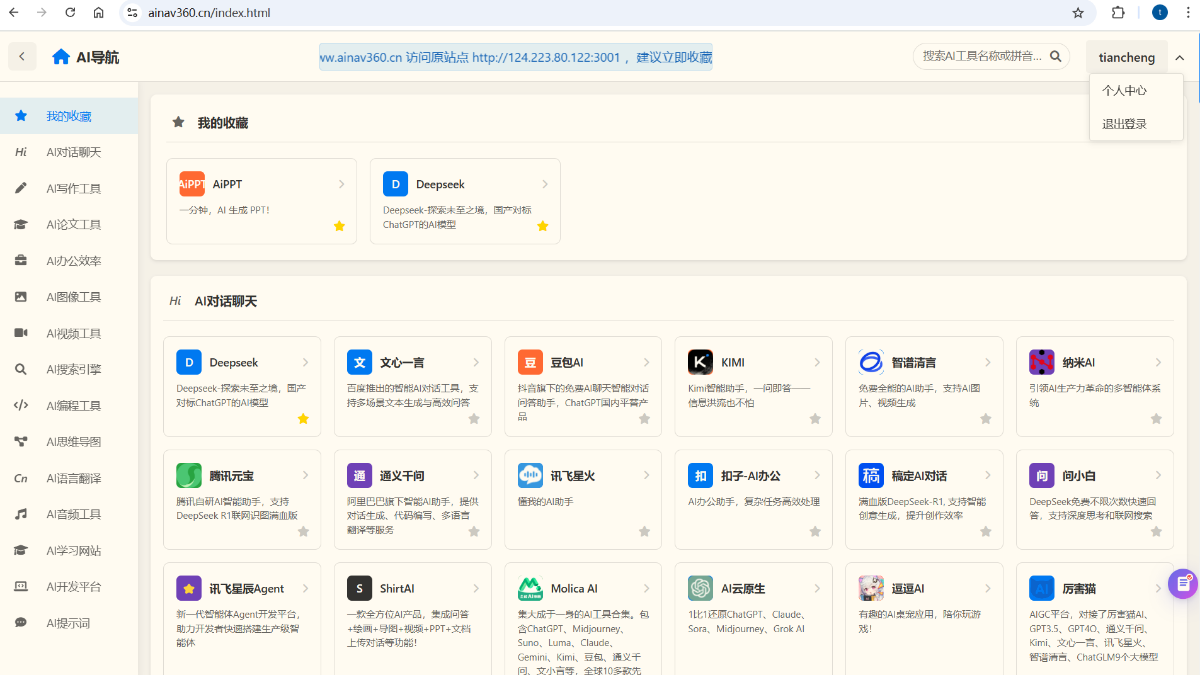Click the browser address bar URL
The width and height of the screenshot is (1200, 675).
[210, 13]
